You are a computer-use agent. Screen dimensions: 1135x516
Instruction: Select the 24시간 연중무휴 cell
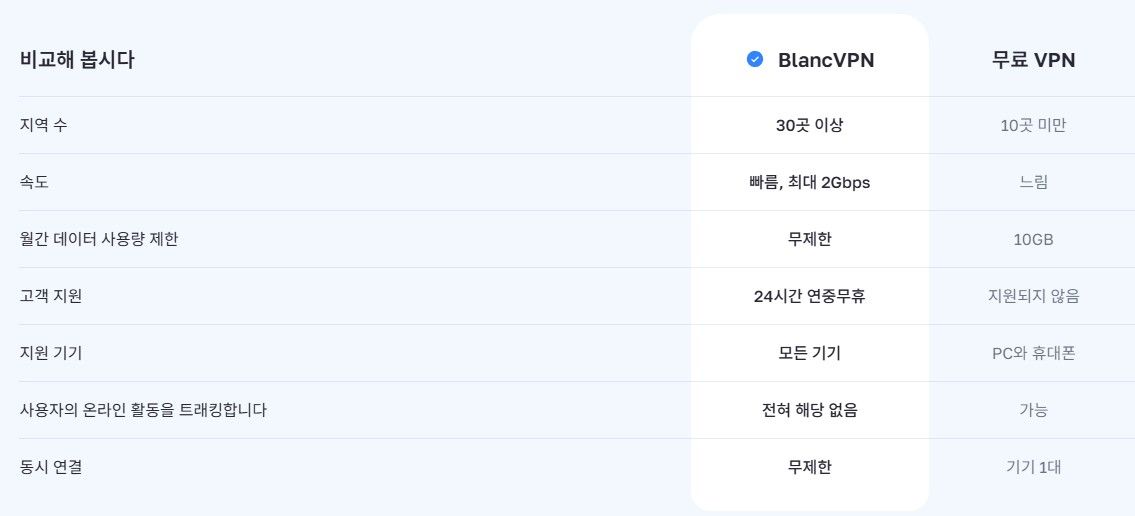coord(809,296)
